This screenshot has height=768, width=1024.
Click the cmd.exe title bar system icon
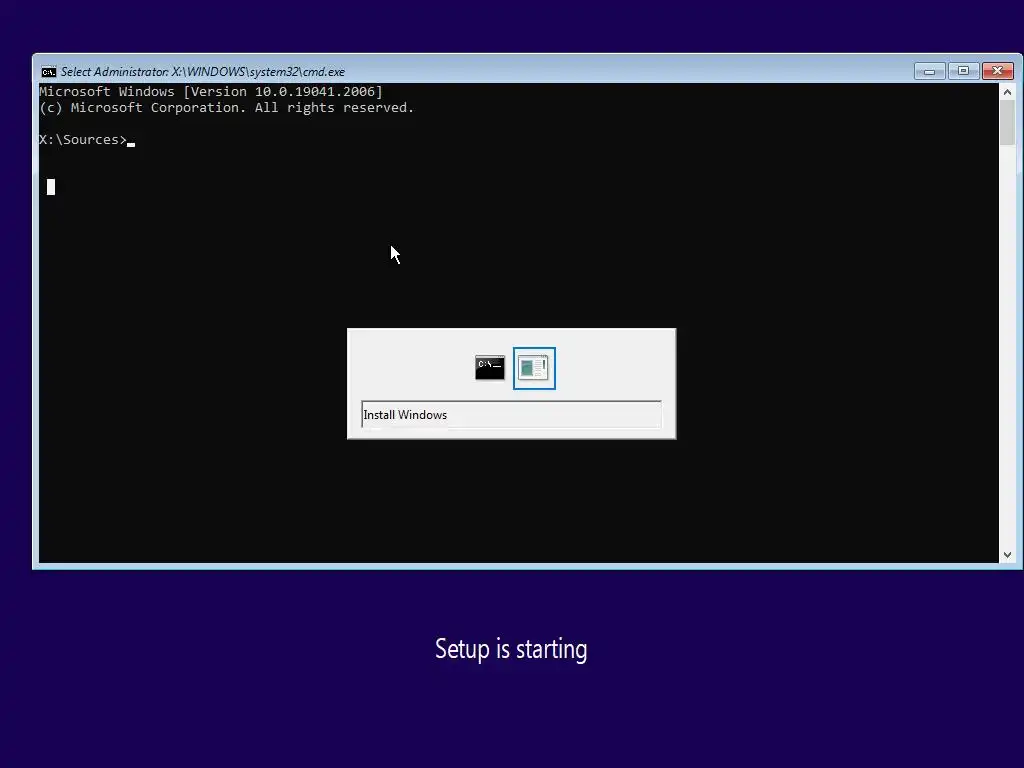tap(49, 71)
